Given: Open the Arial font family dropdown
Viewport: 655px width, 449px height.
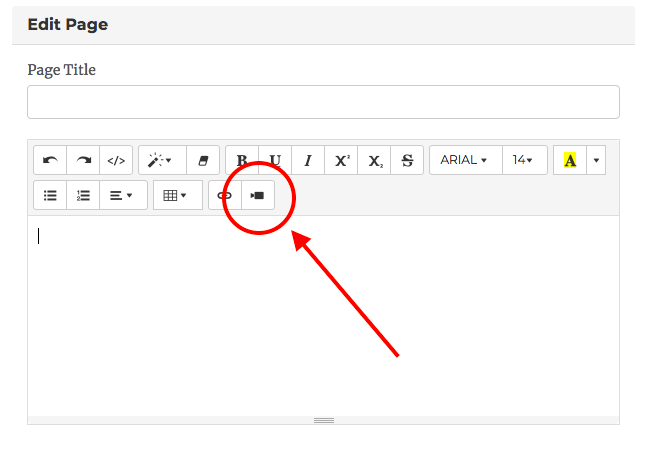Looking at the screenshot, I should (464, 160).
